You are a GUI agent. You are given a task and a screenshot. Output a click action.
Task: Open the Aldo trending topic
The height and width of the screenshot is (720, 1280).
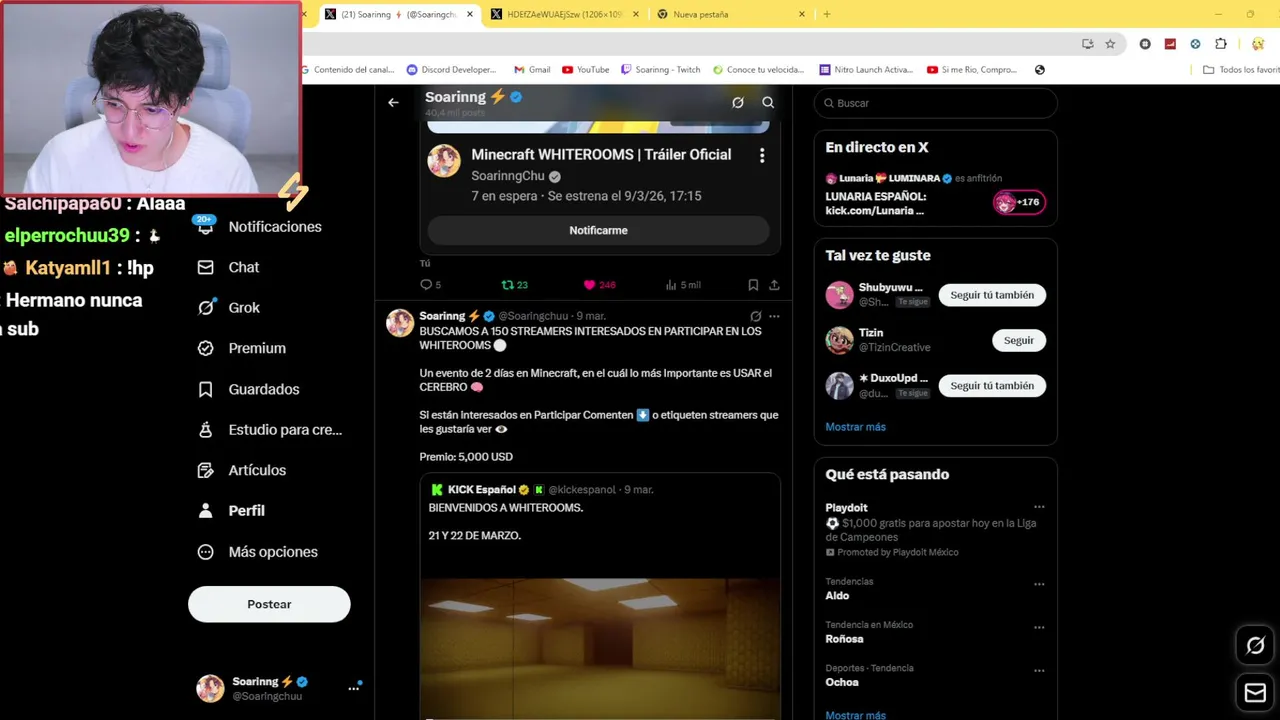(837, 596)
